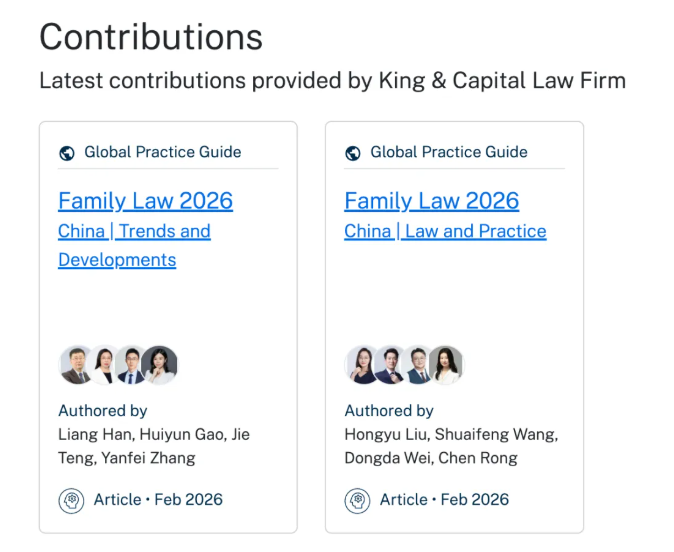
Task: Click the Global Practice Guide label in the Trends card
Action: (162, 152)
